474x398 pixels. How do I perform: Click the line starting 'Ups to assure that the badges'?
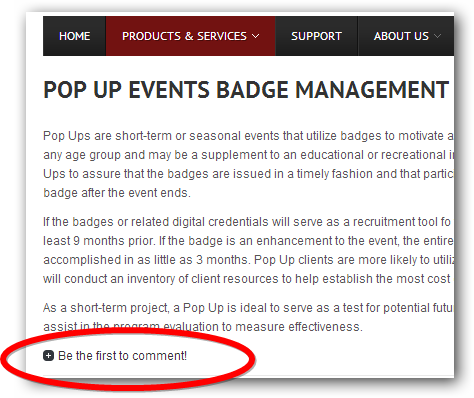point(248,174)
